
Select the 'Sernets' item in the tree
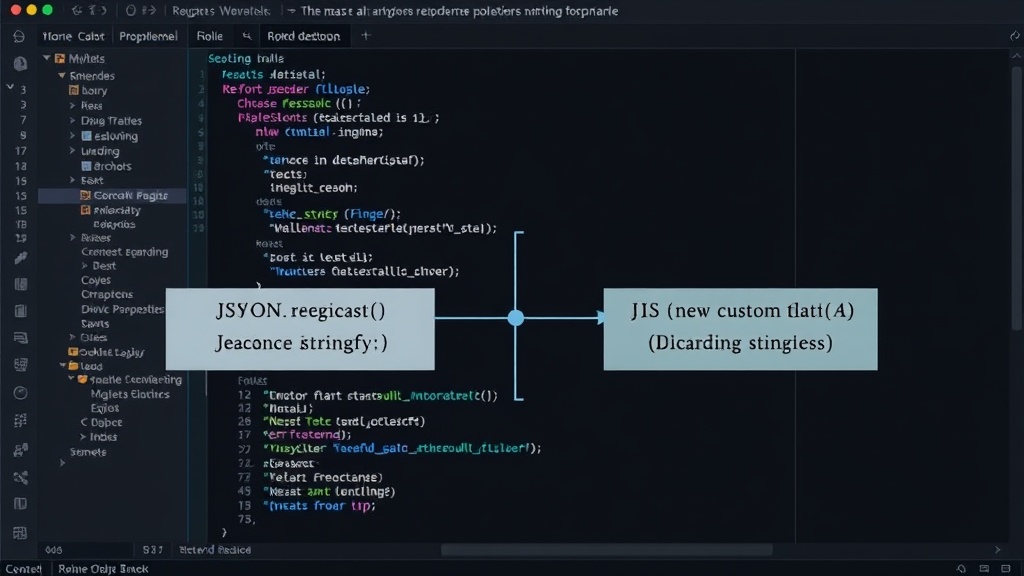point(88,451)
